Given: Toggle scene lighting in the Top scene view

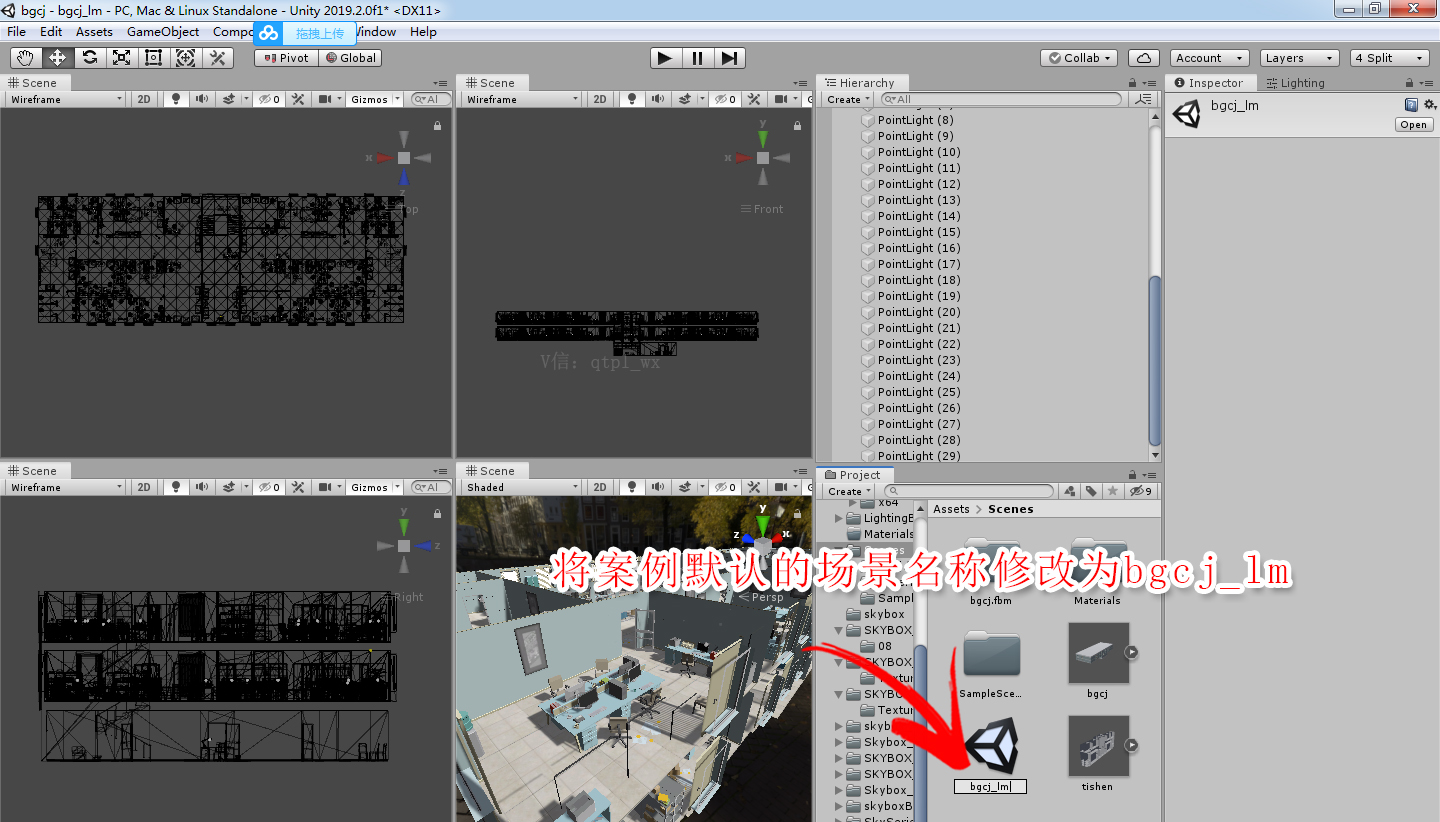Looking at the screenshot, I should click(177, 99).
